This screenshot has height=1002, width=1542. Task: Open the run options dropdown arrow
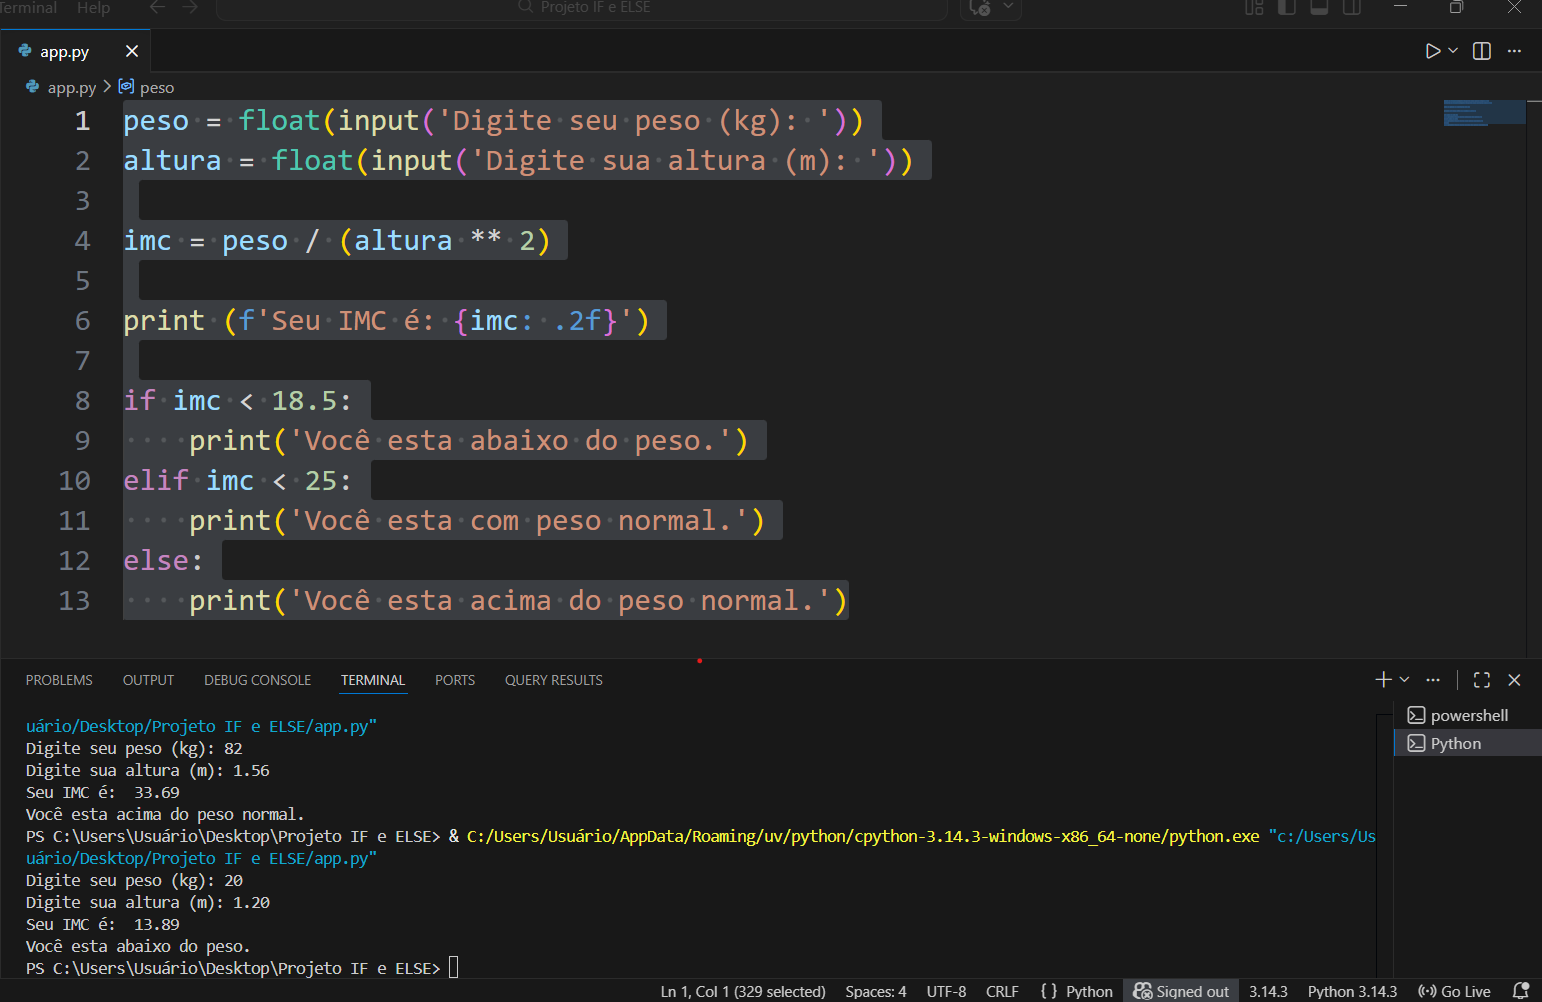click(x=1453, y=51)
